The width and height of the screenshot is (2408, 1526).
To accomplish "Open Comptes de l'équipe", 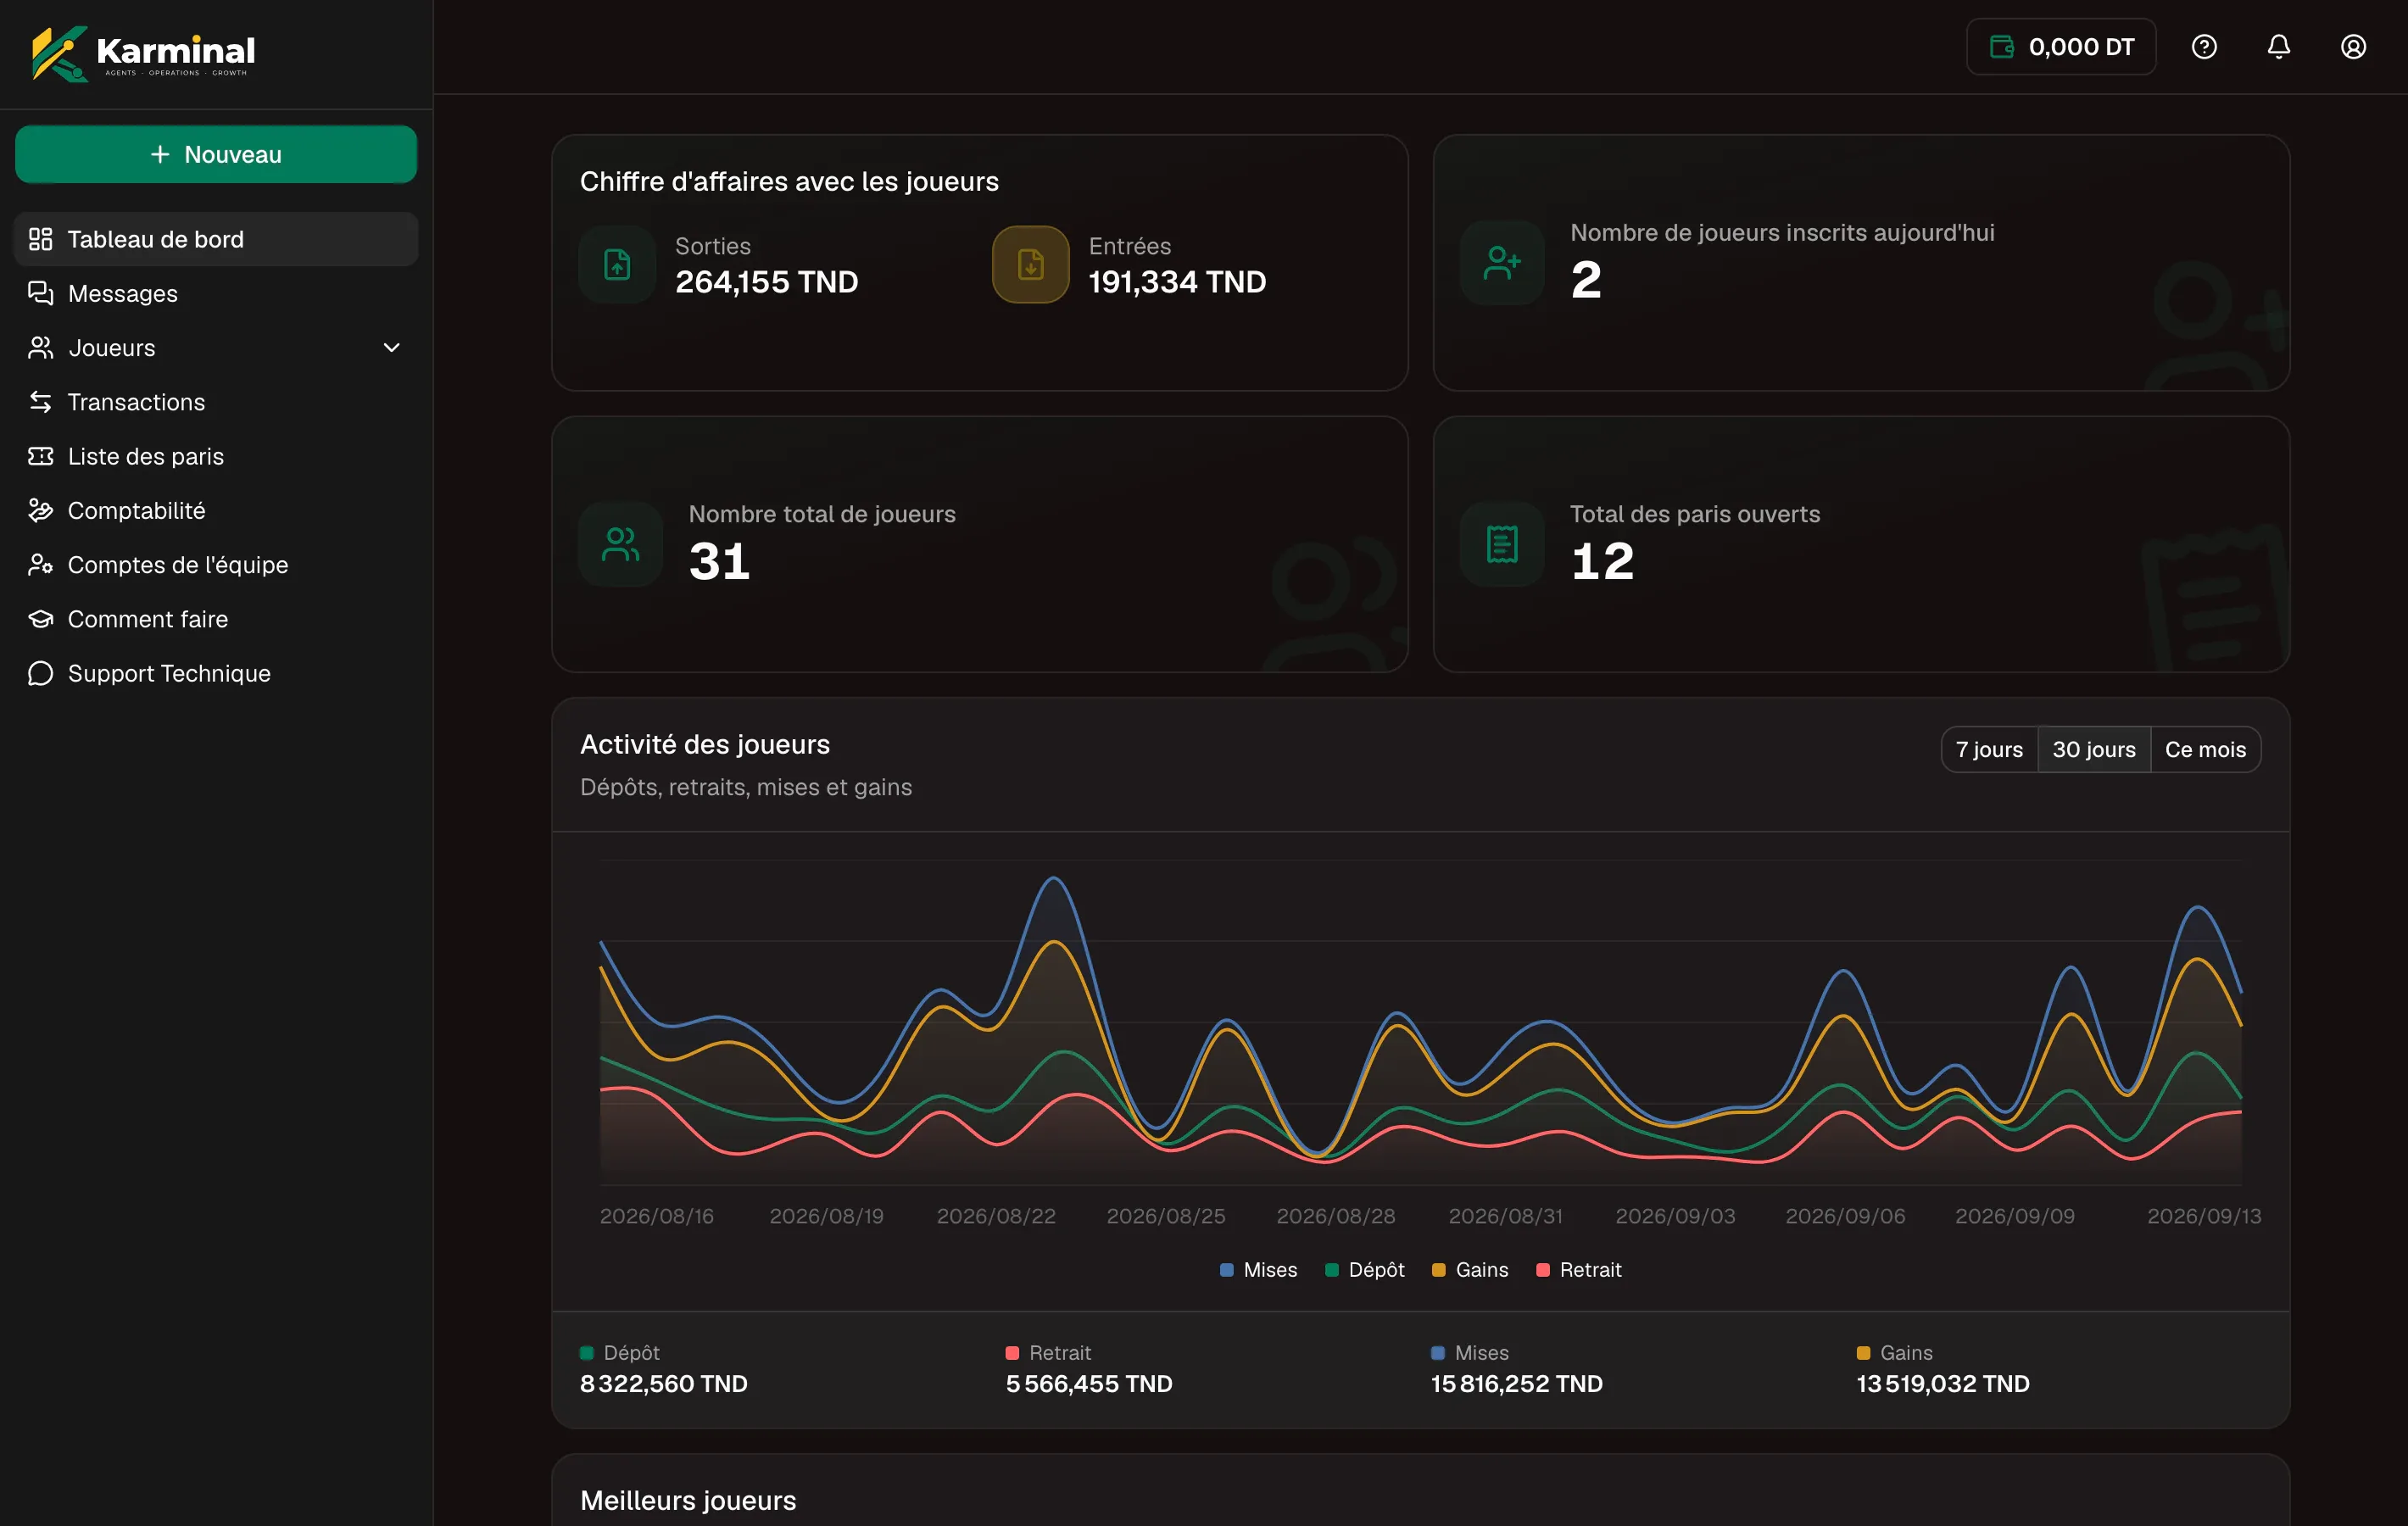I will (216, 565).
